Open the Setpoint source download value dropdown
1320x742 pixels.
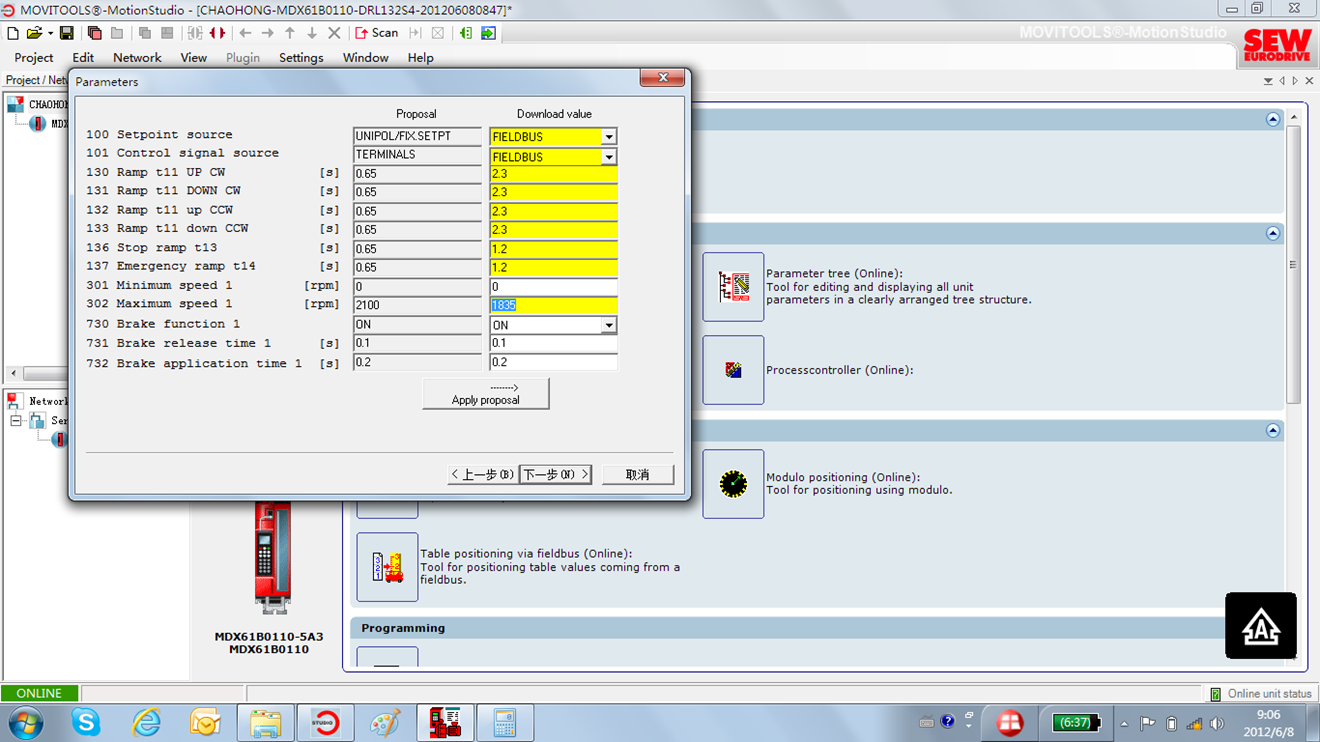608,137
